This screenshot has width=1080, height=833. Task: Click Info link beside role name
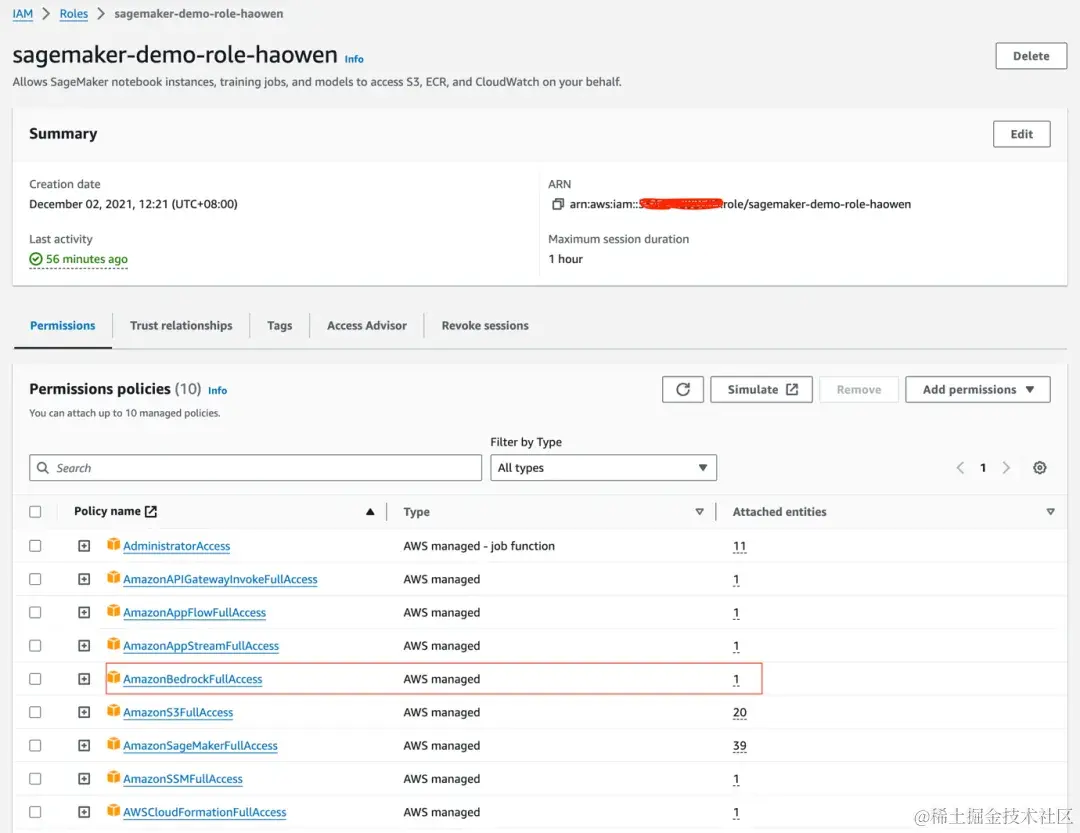(354, 59)
